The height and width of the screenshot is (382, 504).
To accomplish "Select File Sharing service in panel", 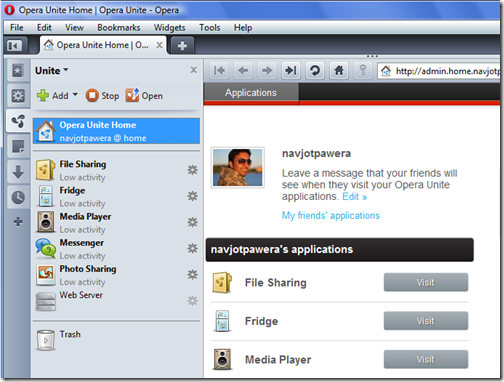I will point(116,170).
